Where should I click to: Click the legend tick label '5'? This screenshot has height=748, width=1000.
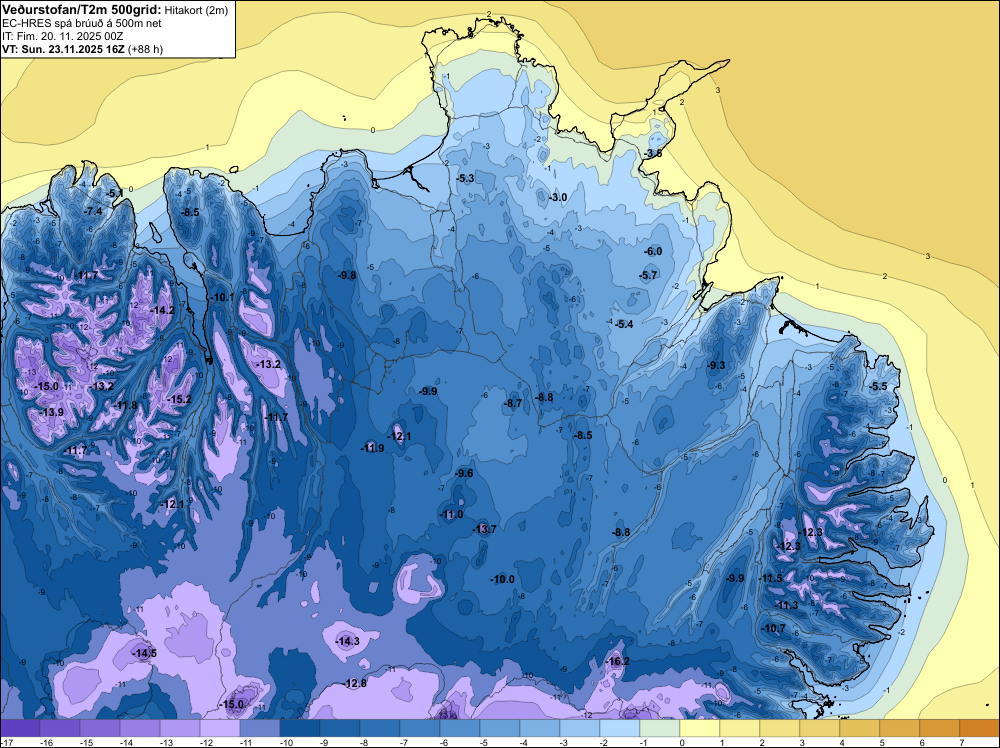coord(881,742)
